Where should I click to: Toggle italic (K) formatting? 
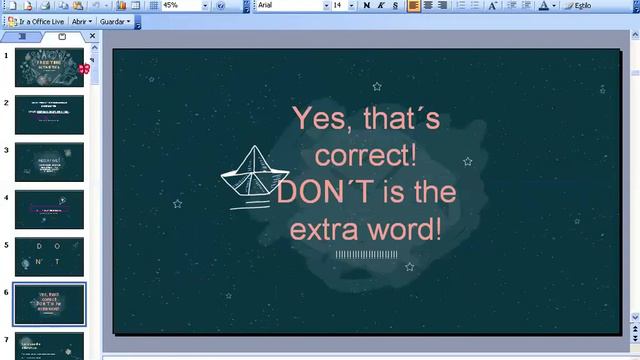[x=381, y=5]
